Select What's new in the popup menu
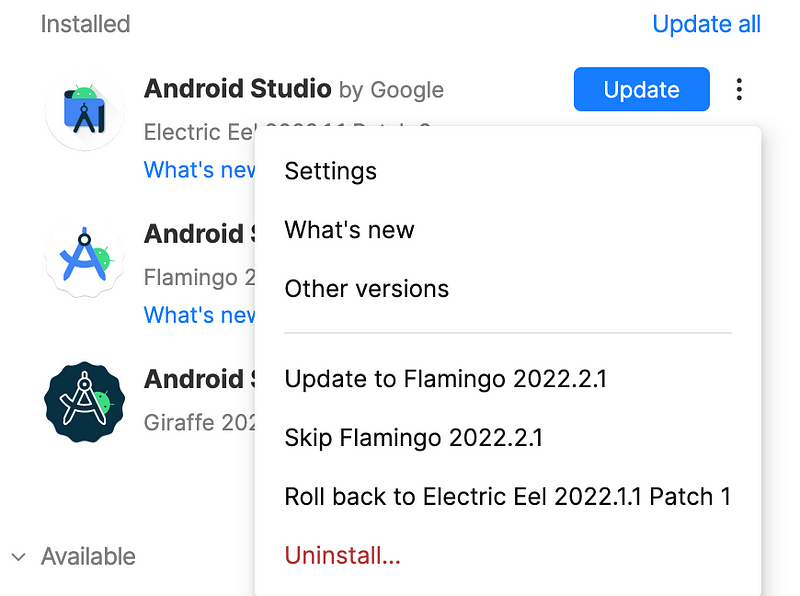Screen dimensions: 800x596 349,230
